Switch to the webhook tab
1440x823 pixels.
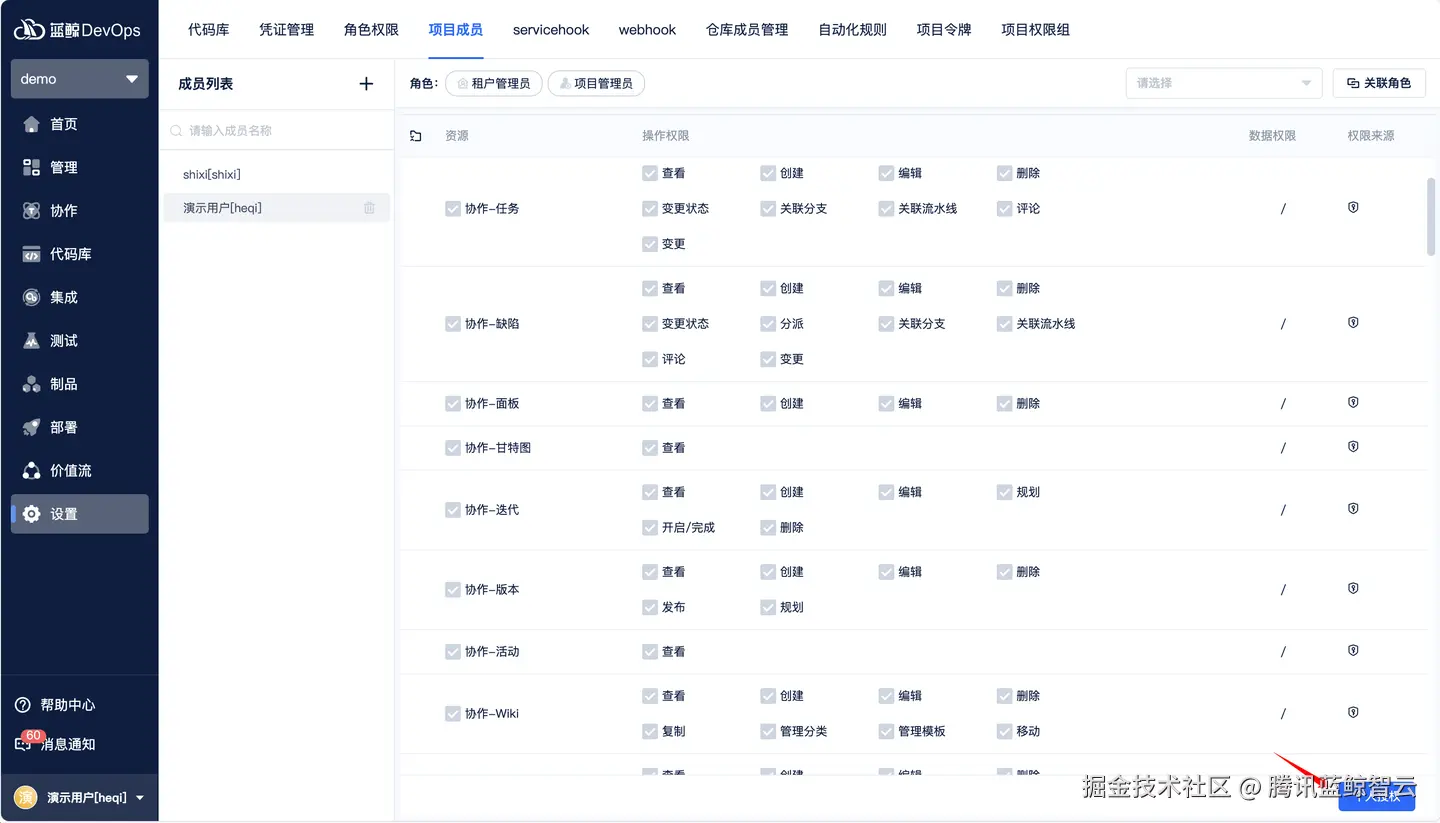coord(647,30)
